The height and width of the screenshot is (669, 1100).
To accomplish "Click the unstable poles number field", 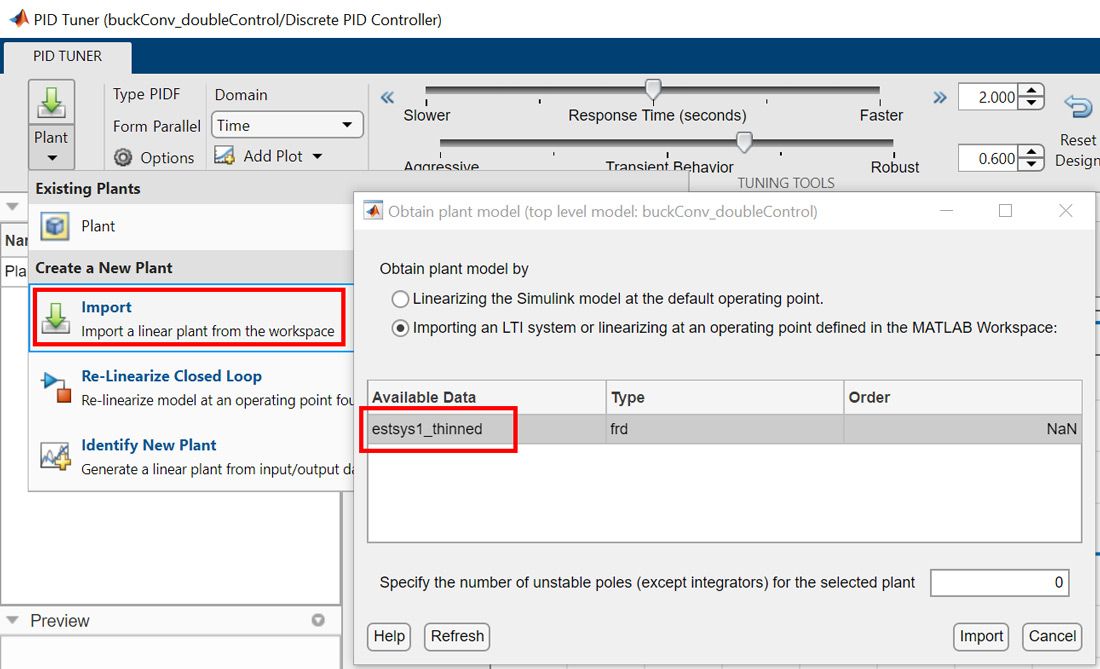I will click(x=999, y=583).
